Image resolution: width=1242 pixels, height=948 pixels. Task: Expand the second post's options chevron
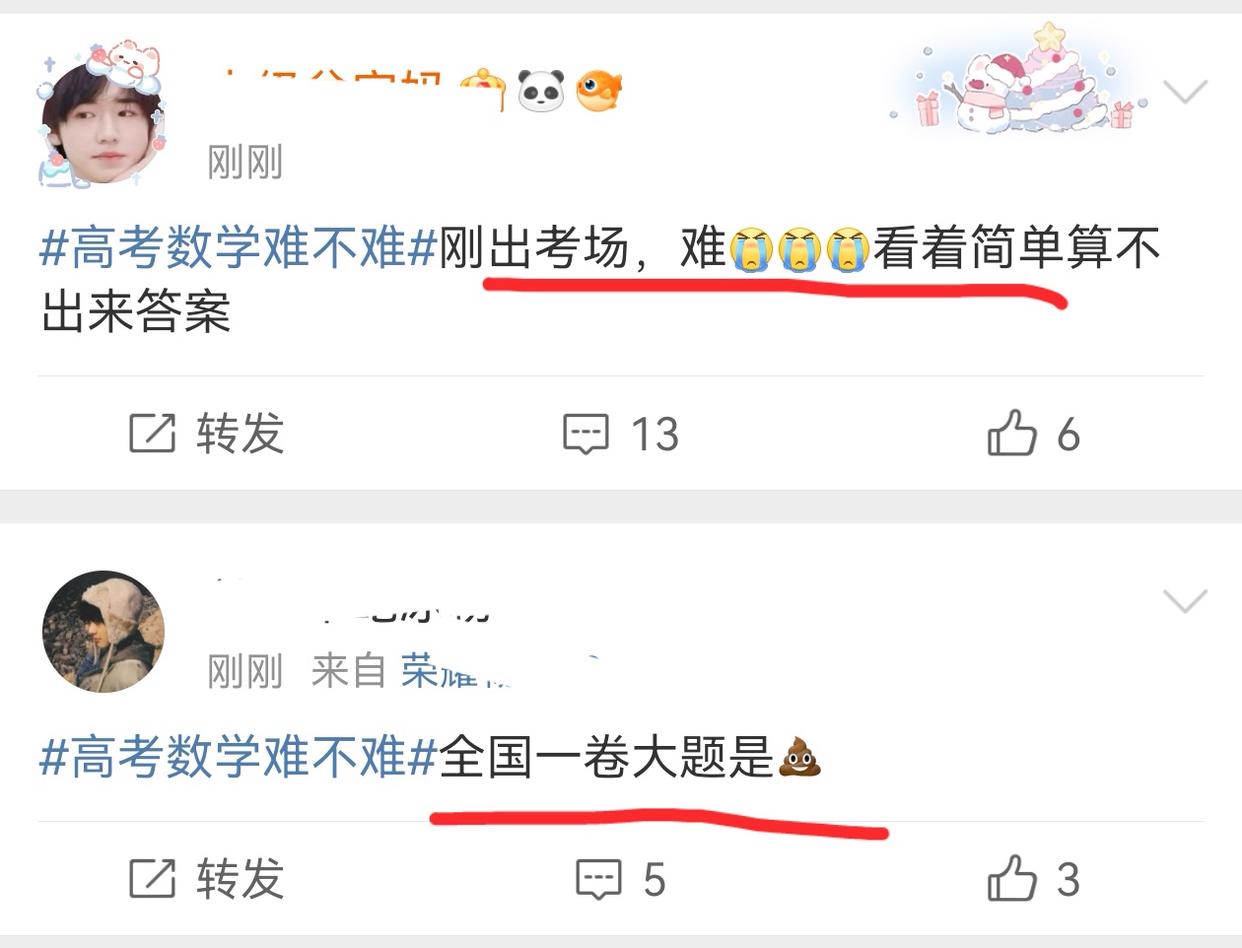(x=1187, y=601)
